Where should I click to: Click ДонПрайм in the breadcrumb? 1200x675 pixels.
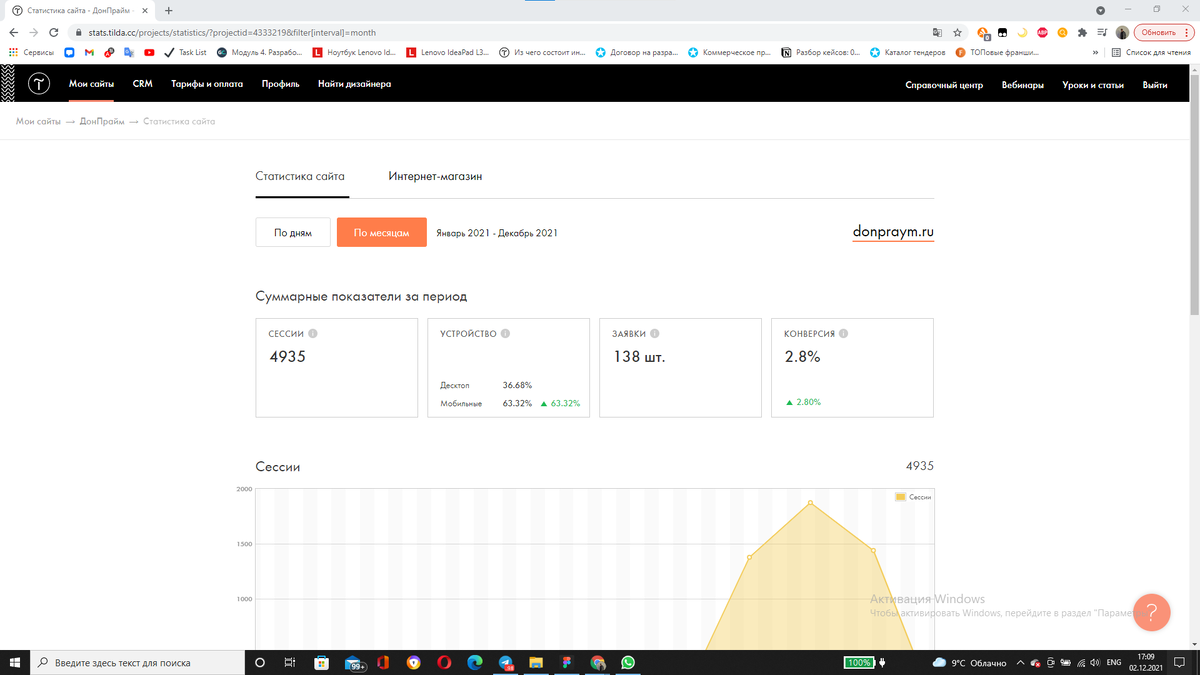[102, 121]
